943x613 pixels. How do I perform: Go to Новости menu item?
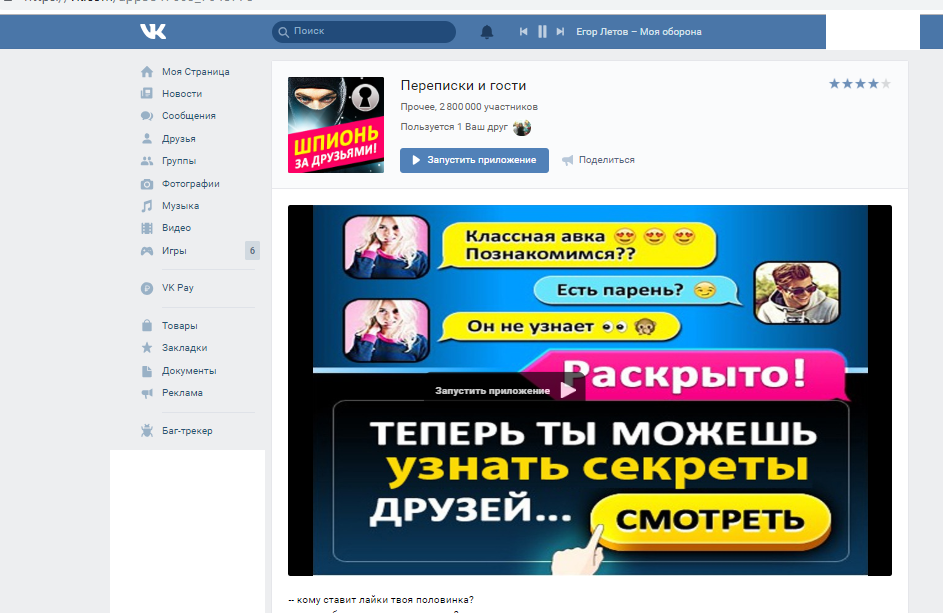pyautogui.click(x=182, y=94)
